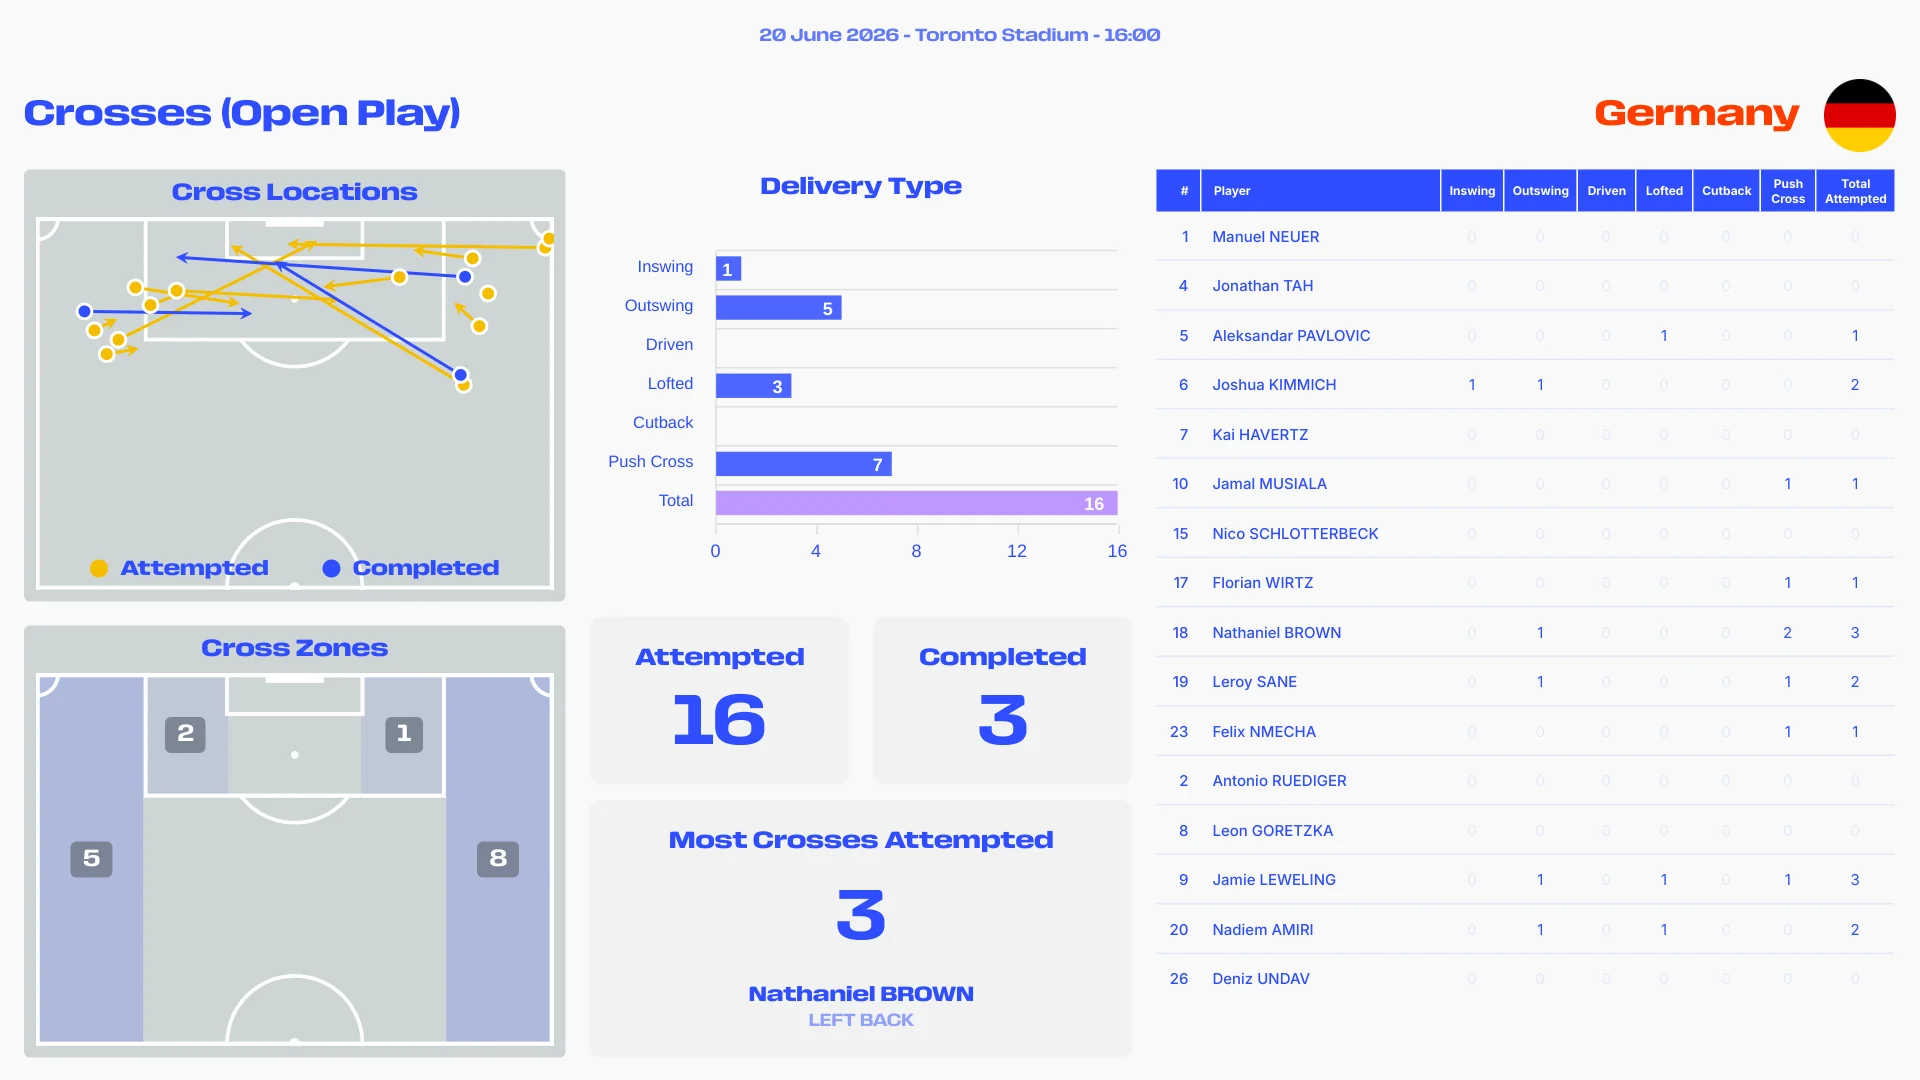This screenshot has width=1920, height=1080.
Task: Click the Lofted bar showing 3
Action: 753,386
